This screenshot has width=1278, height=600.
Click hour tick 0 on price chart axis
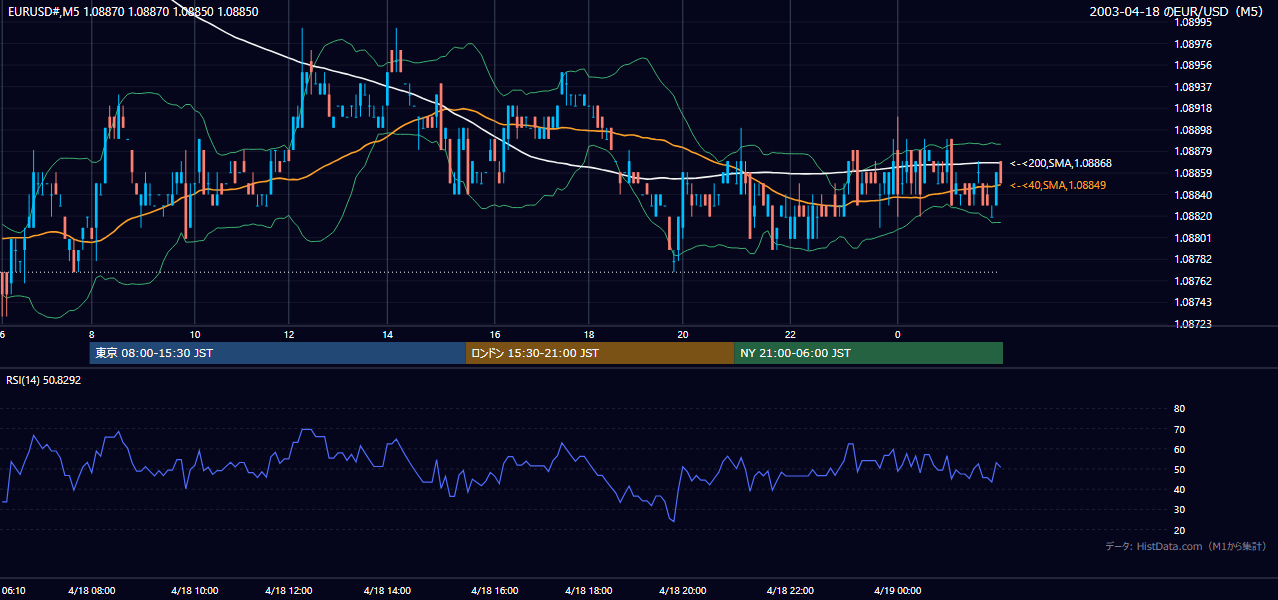(897, 334)
